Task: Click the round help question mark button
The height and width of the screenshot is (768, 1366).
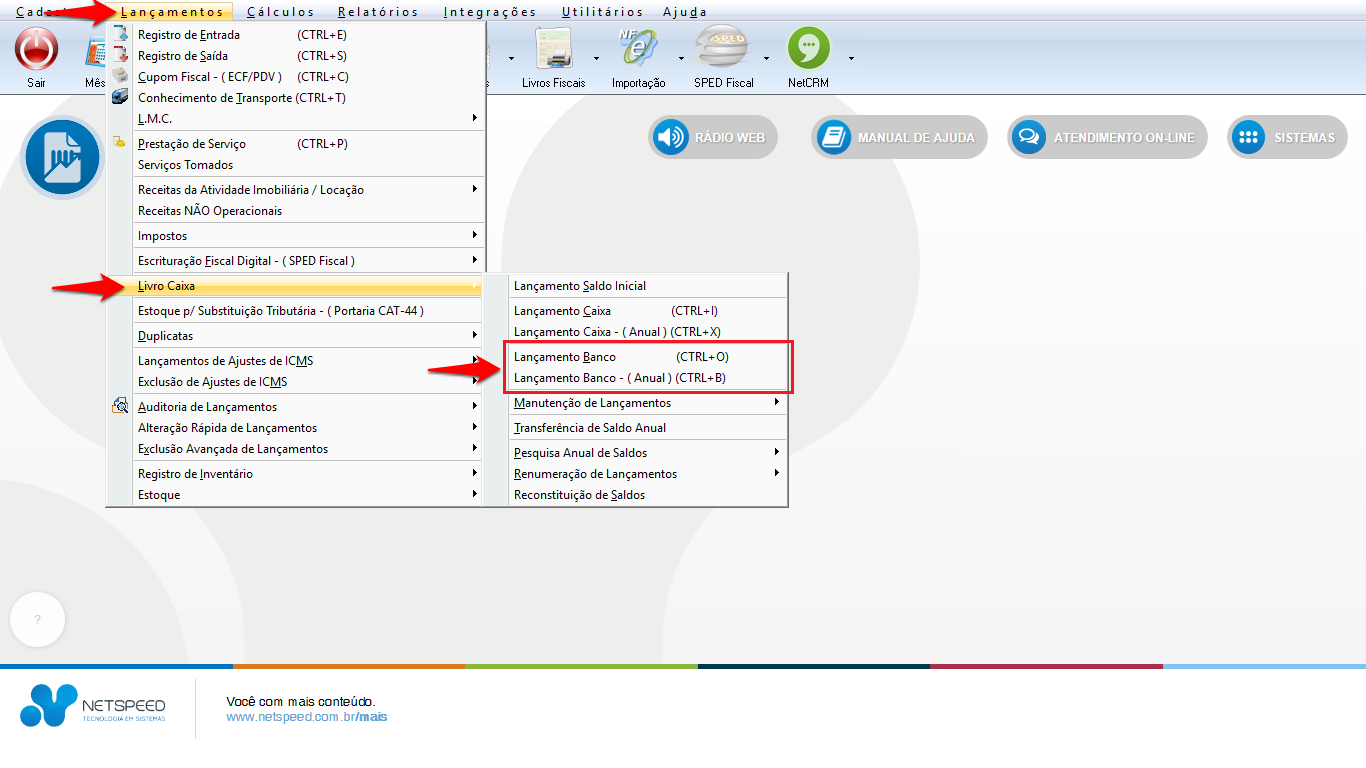Action: pyautogui.click(x=37, y=620)
